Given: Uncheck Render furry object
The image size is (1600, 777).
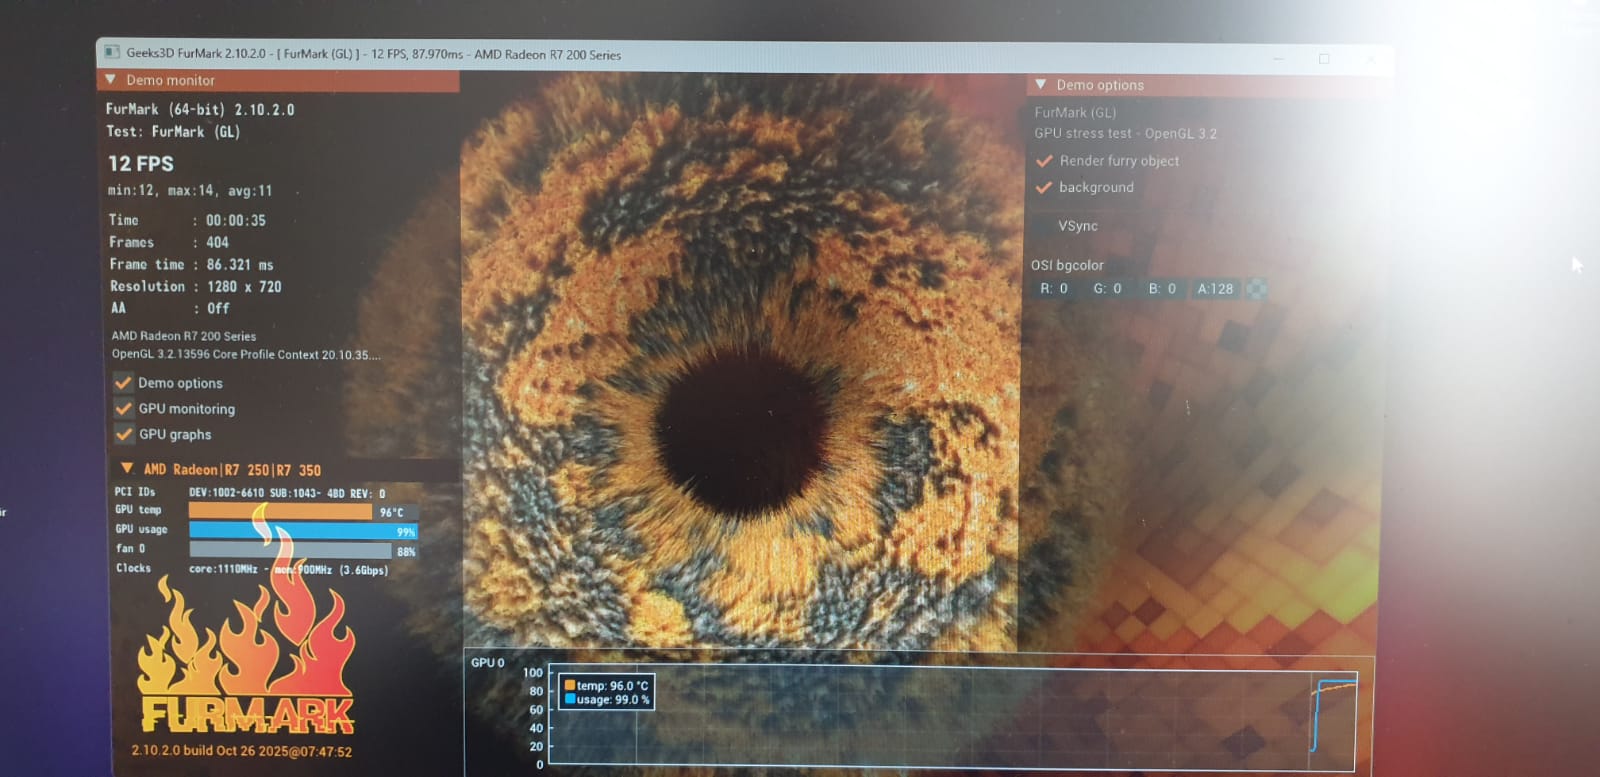Looking at the screenshot, I should click(x=1044, y=161).
